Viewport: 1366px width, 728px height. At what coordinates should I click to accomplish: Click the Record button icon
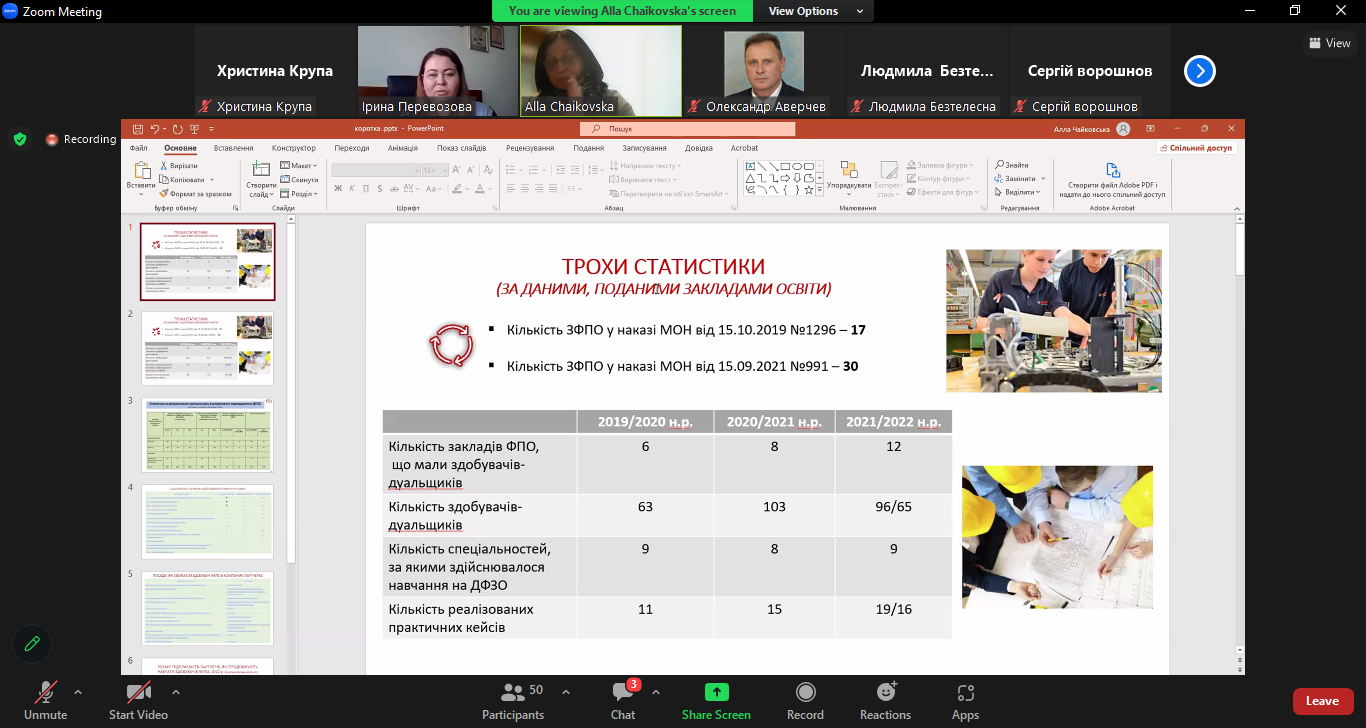(x=805, y=692)
